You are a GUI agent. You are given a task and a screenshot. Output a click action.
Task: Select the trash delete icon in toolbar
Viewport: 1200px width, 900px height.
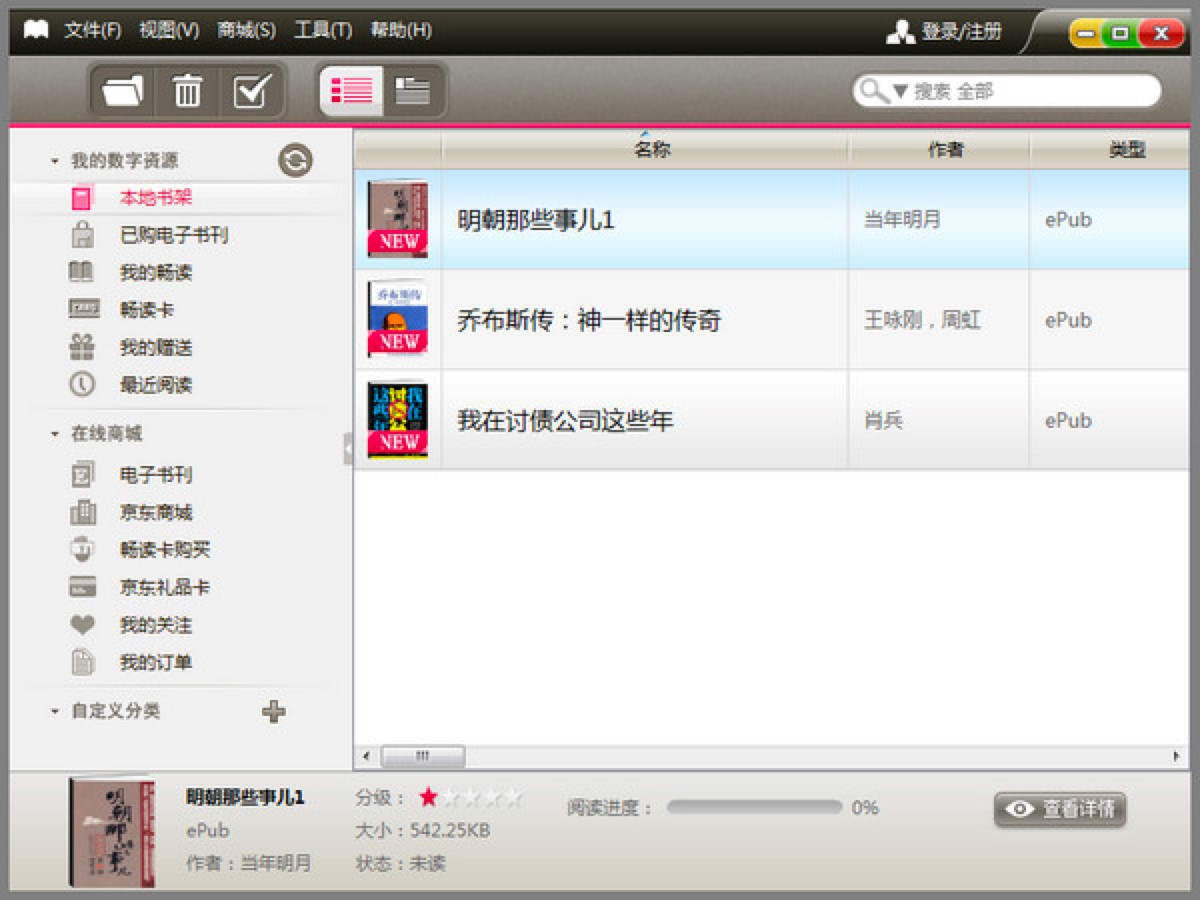[187, 90]
